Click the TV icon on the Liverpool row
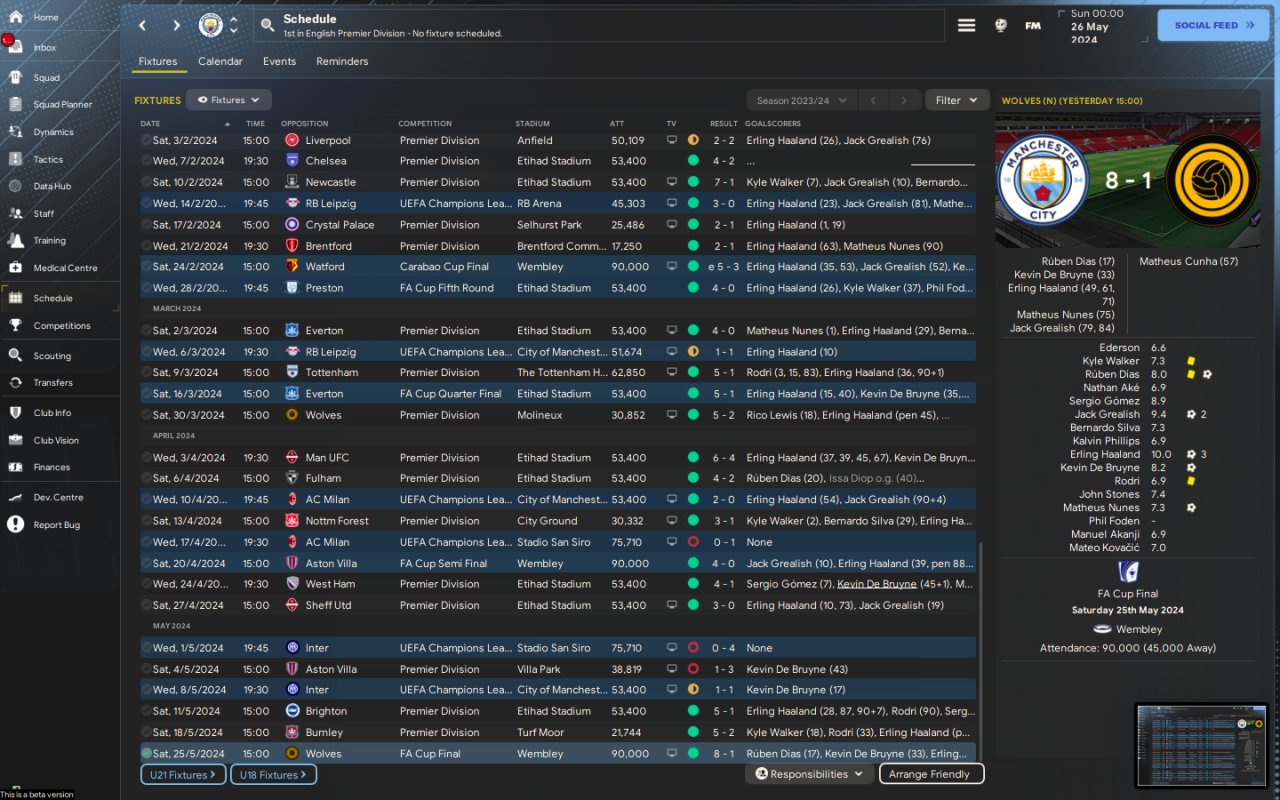1280x800 pixels. (672, 140)
